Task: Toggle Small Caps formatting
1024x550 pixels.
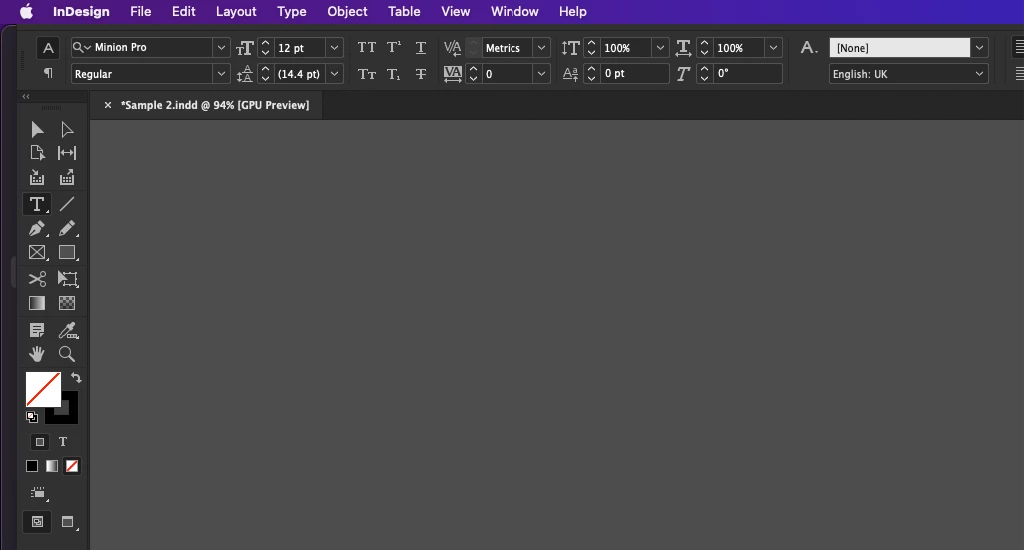Action: click(x=367, y=74)
